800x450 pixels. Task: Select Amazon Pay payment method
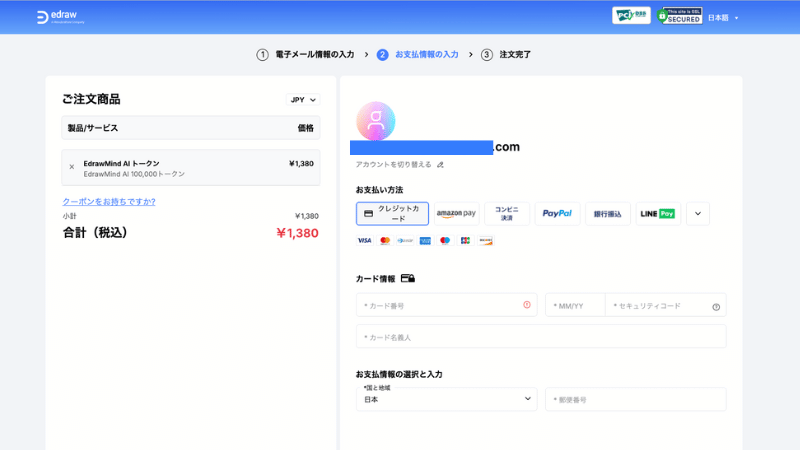pyautogui.click(x=456, y=214)
